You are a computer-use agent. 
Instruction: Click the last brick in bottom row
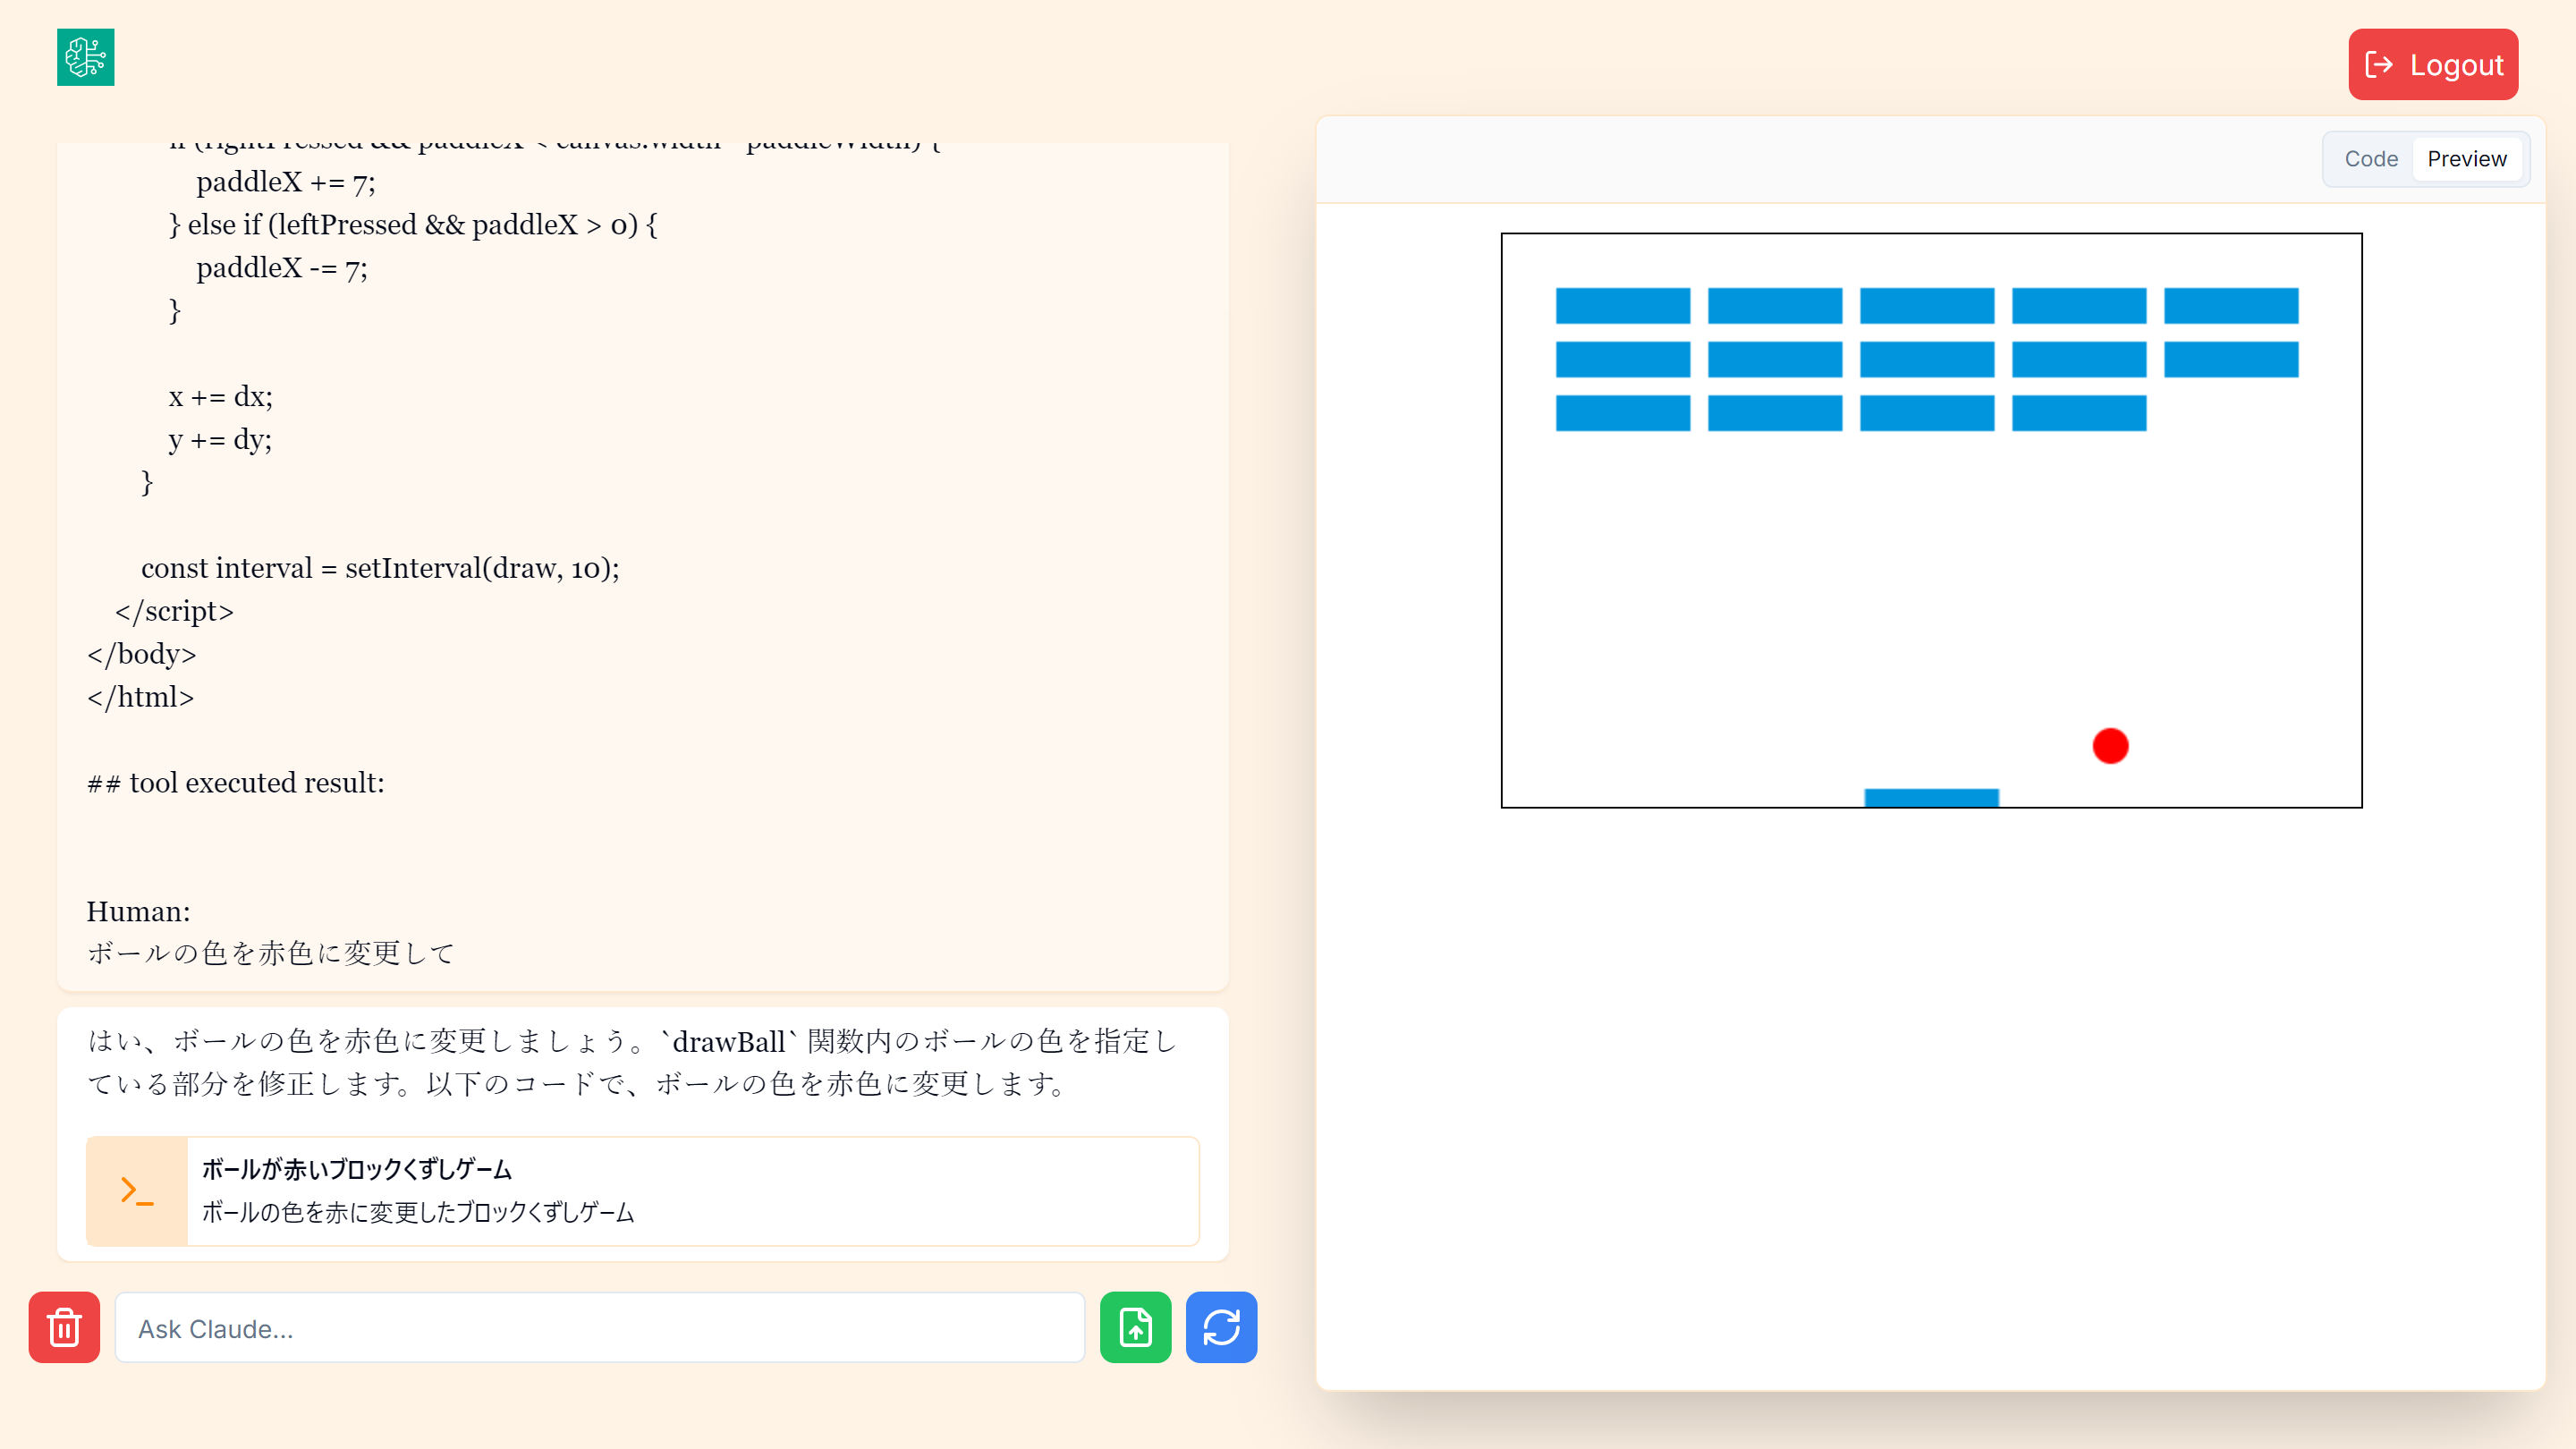pos(2078,413)
